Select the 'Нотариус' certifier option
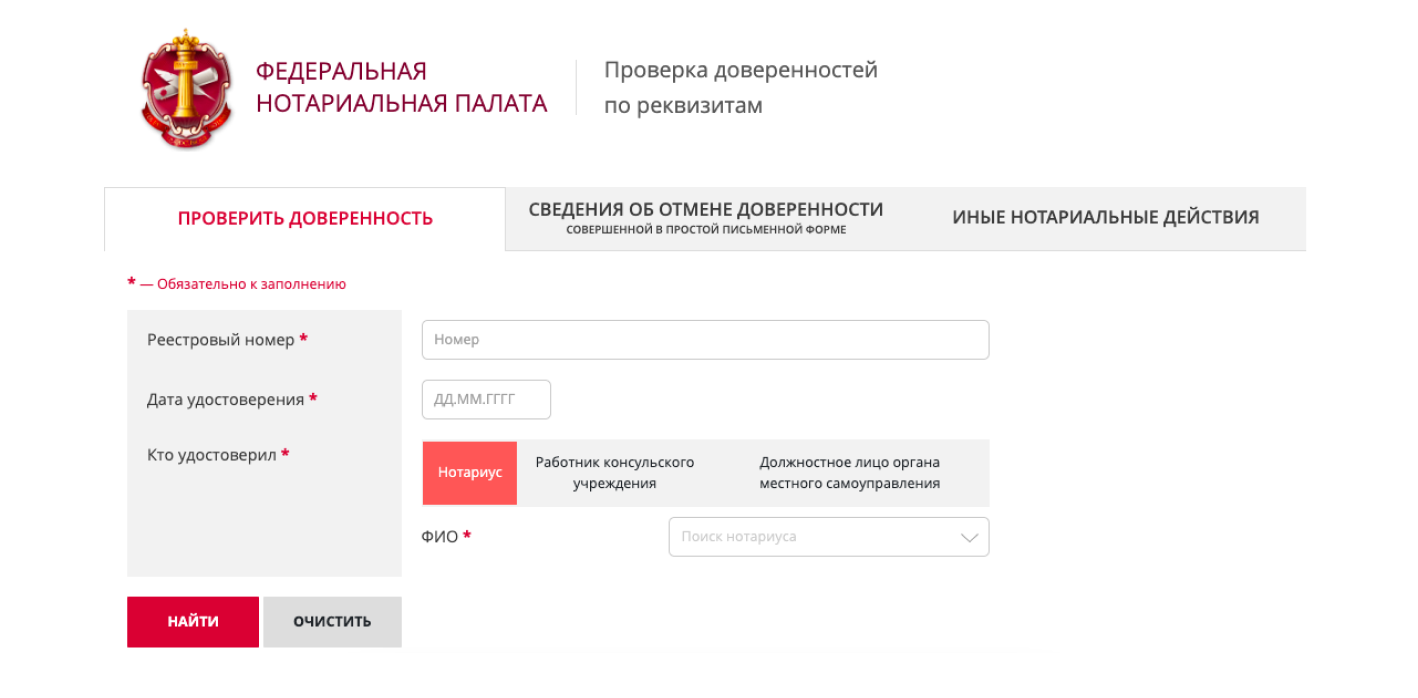The width and height of the screenshot is (1418, 698). click(x=470, y=473)
